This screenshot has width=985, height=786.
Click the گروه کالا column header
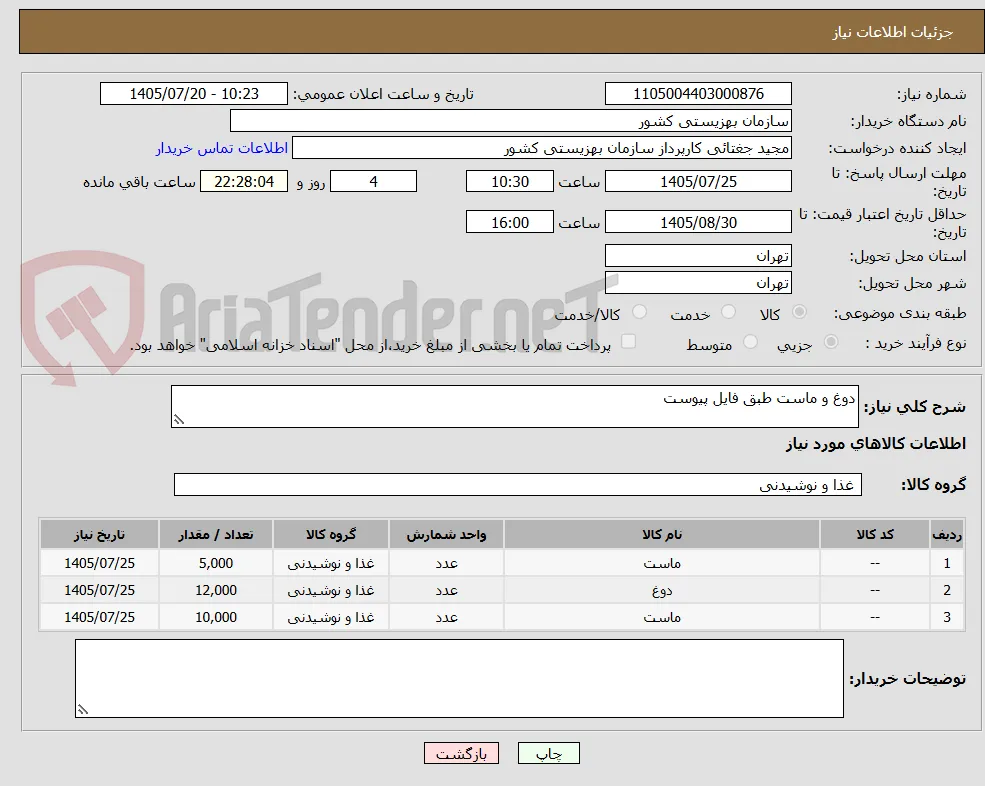point(331,534)
